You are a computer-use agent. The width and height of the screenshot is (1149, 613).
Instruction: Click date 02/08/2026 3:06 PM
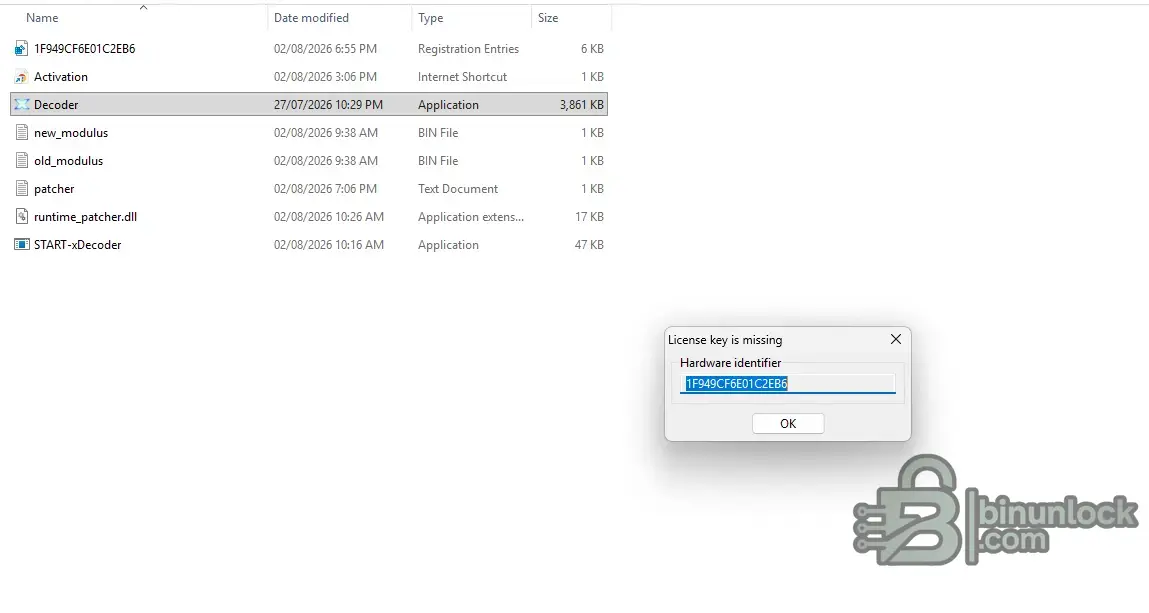pyautogui.click(x=325, y=77)
